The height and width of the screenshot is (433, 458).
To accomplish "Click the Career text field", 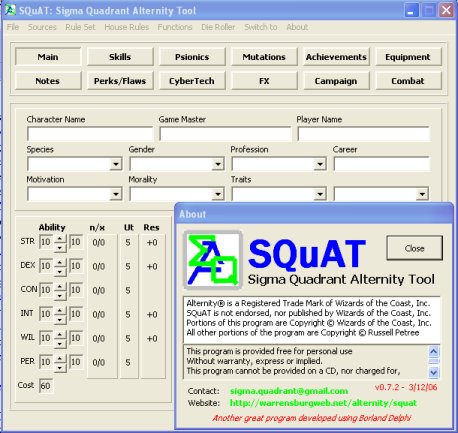I will pyautogui.click(x=381, y=164).
